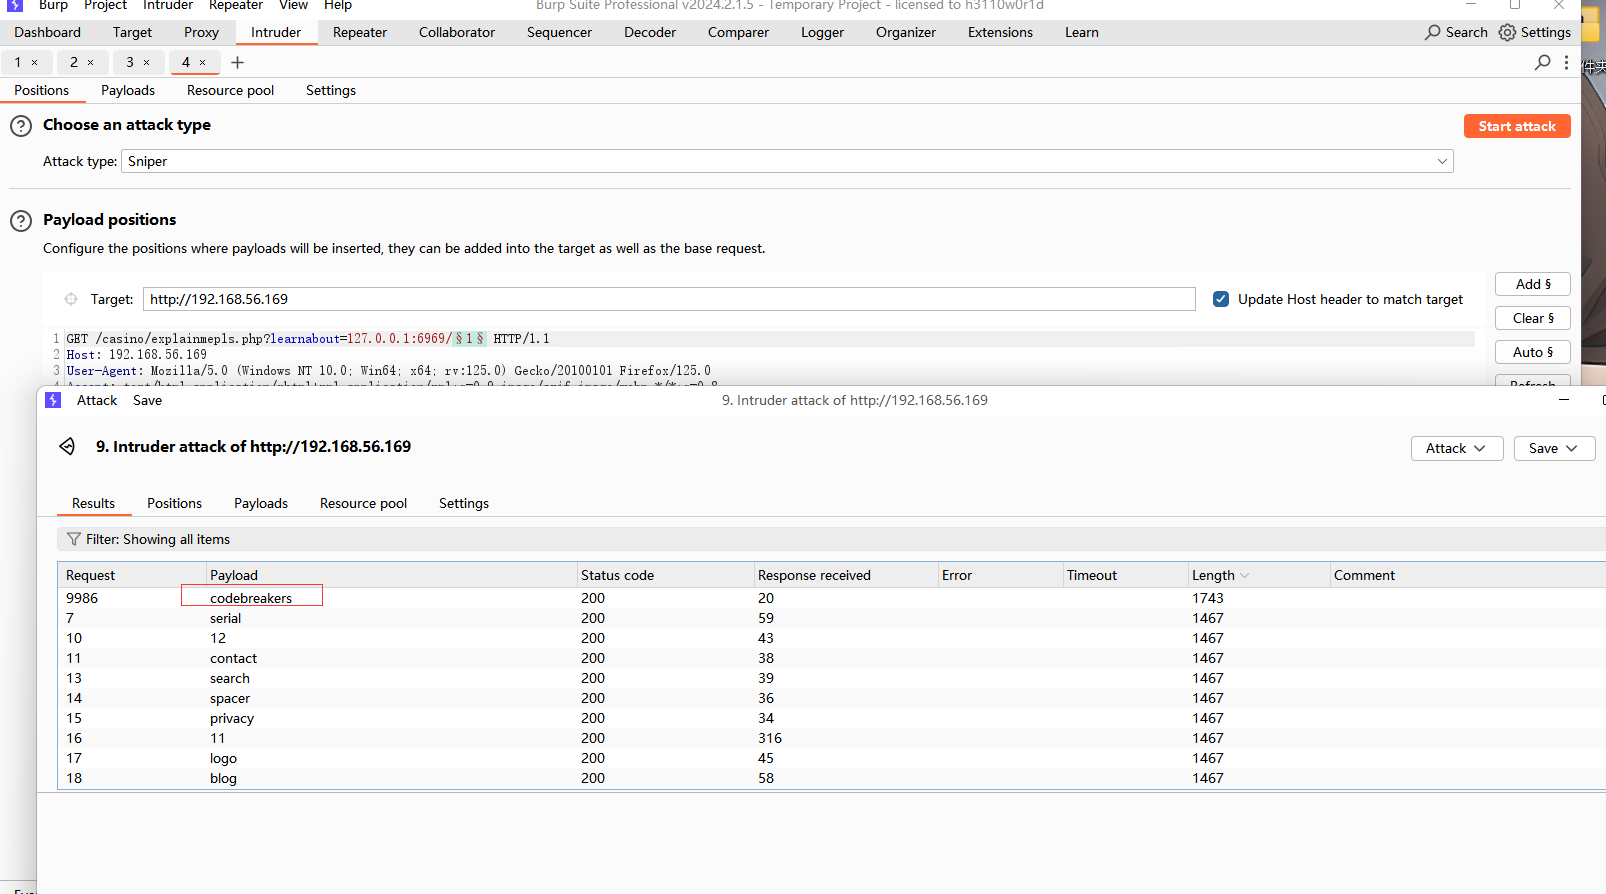Switch to the Proxy tool tab
Image resolution: width=1606 pixels, height=894 pixels.
coord(201,32)
